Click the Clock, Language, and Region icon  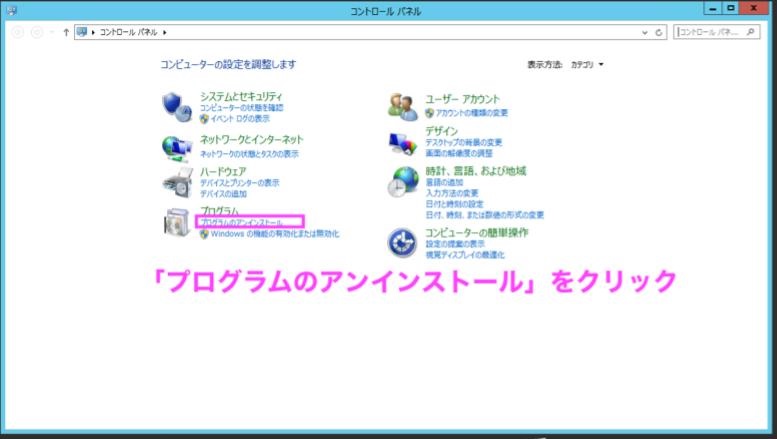[x=403, y=181]
